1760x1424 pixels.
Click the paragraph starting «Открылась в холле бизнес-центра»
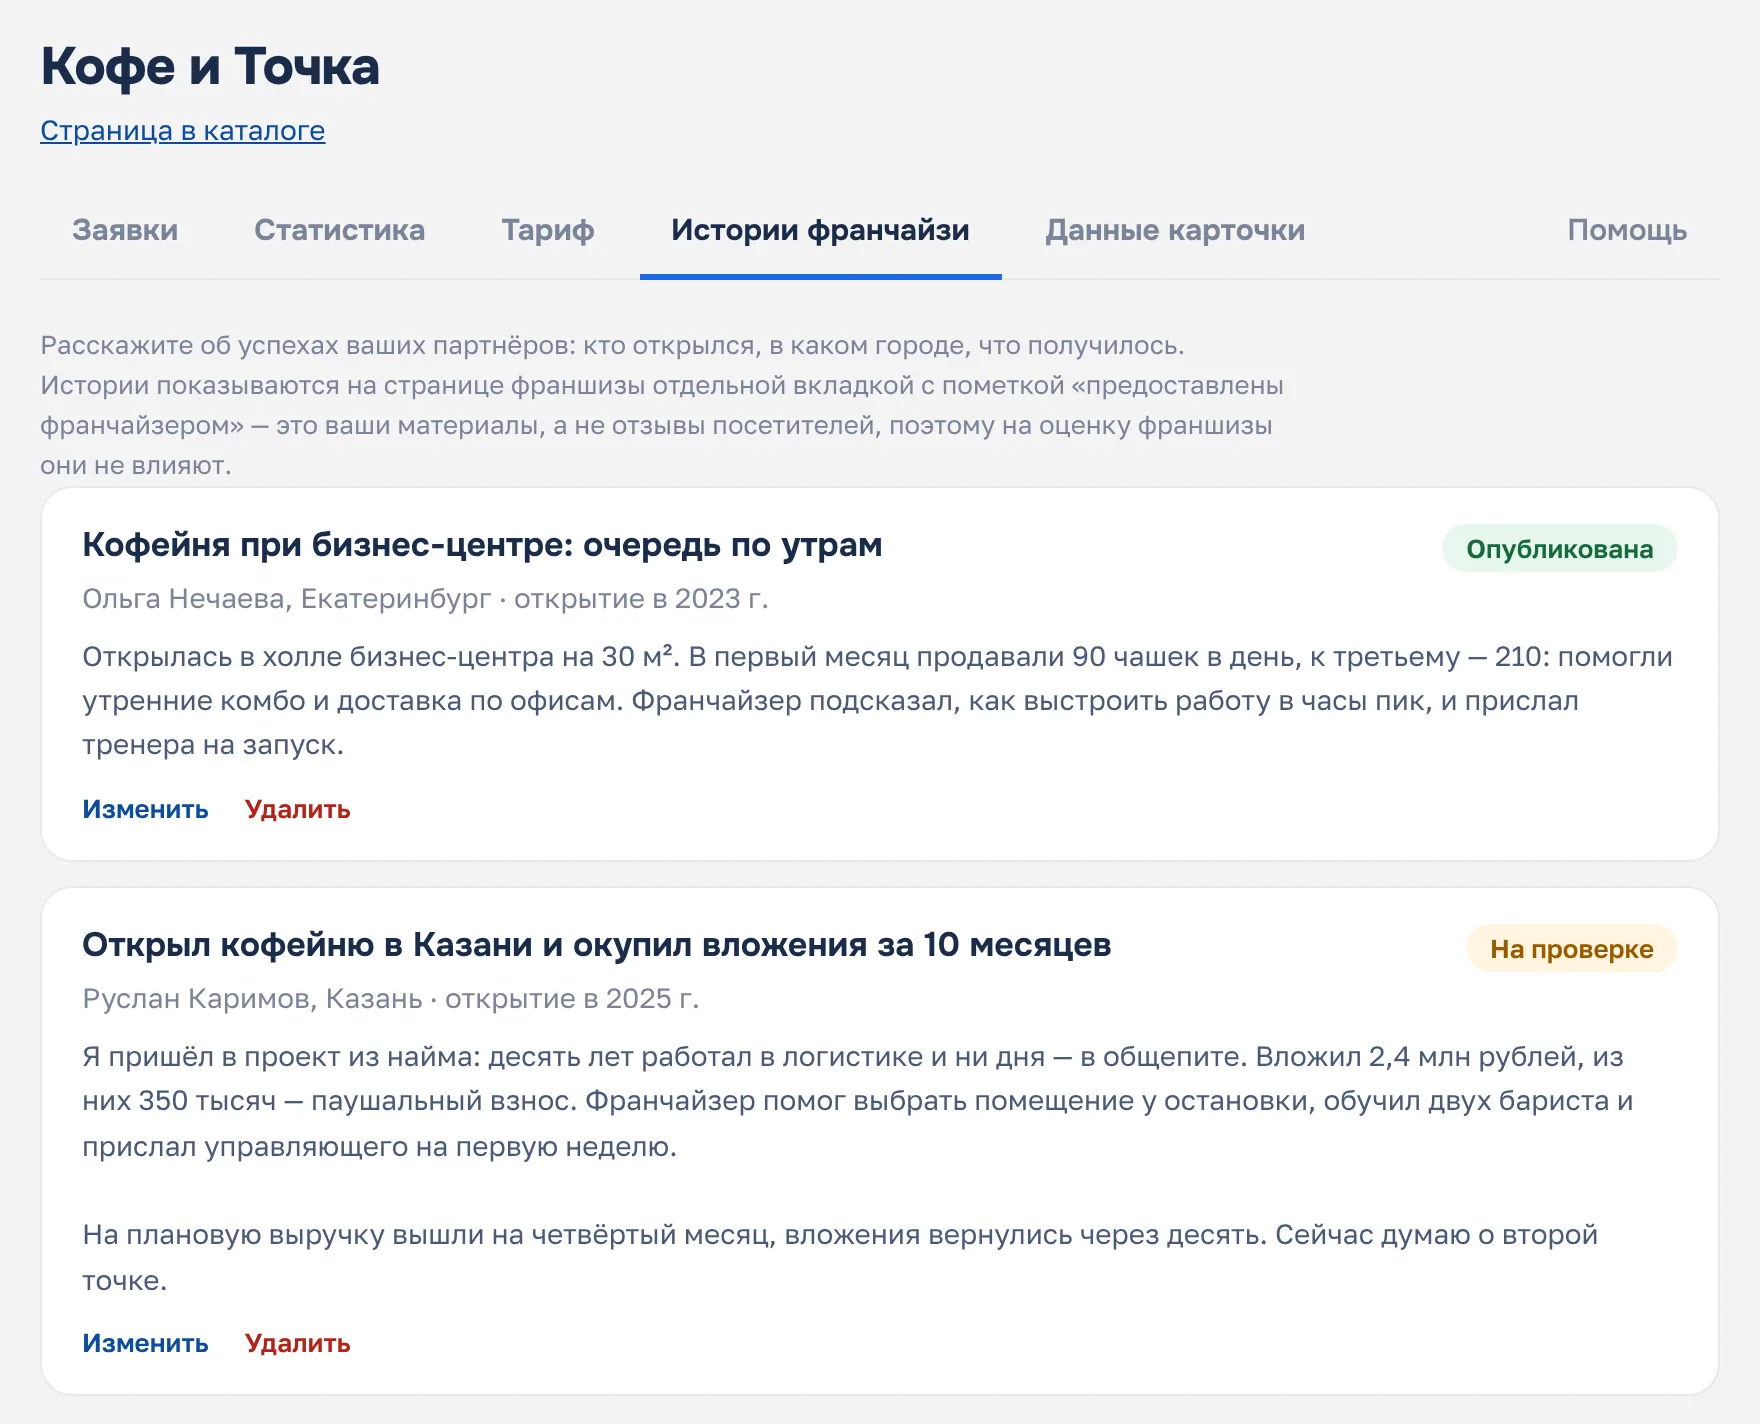click(x=878, y=701)
